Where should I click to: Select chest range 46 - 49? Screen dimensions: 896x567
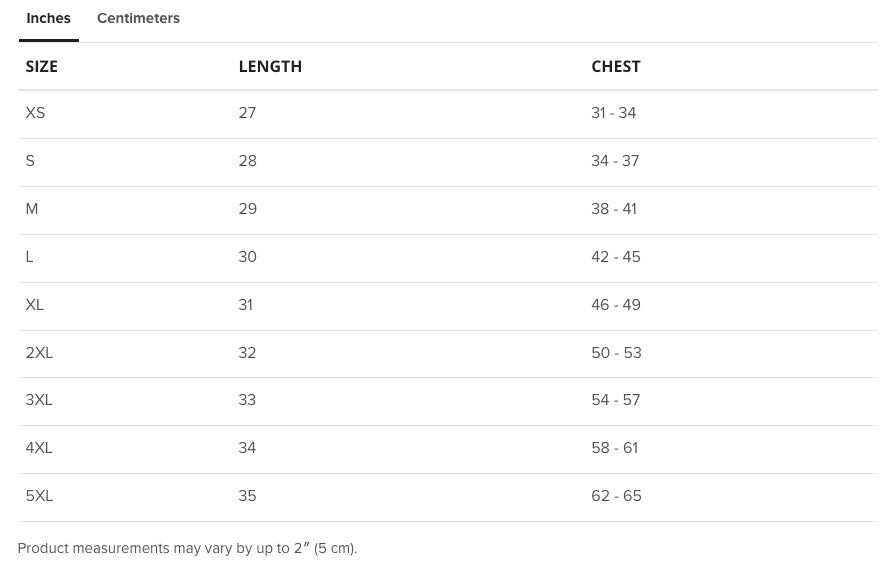coord(616,305)
